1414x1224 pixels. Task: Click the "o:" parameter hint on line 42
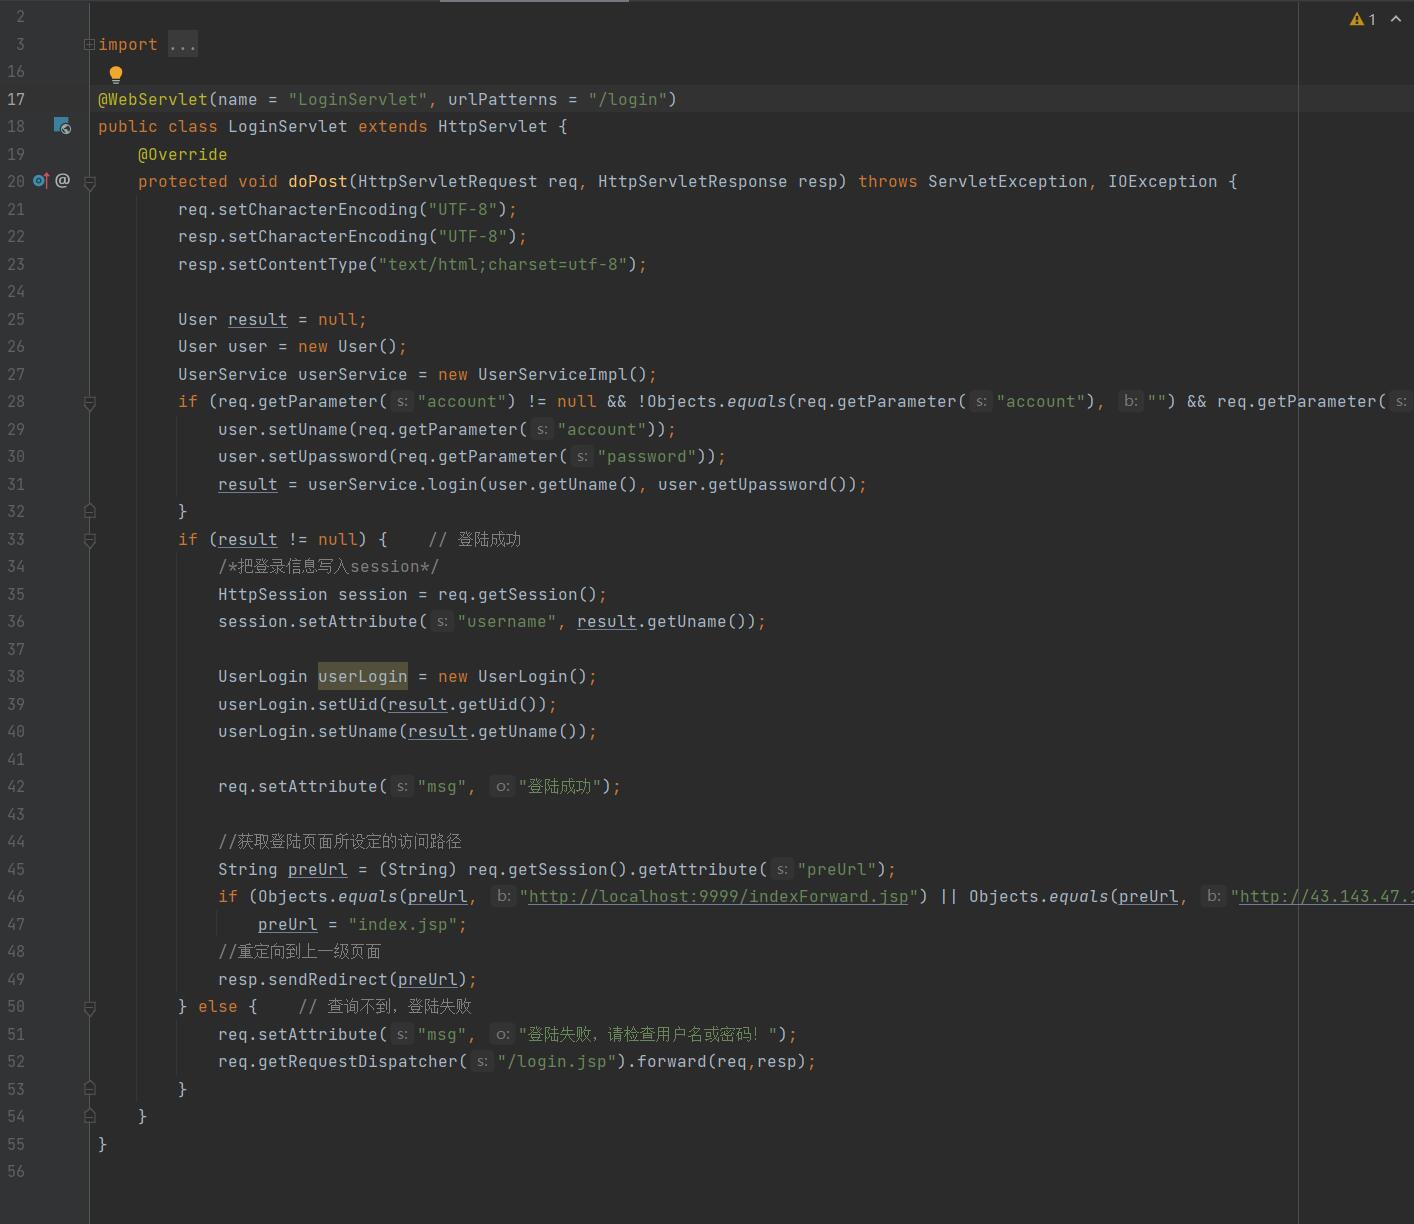[503, 787]
